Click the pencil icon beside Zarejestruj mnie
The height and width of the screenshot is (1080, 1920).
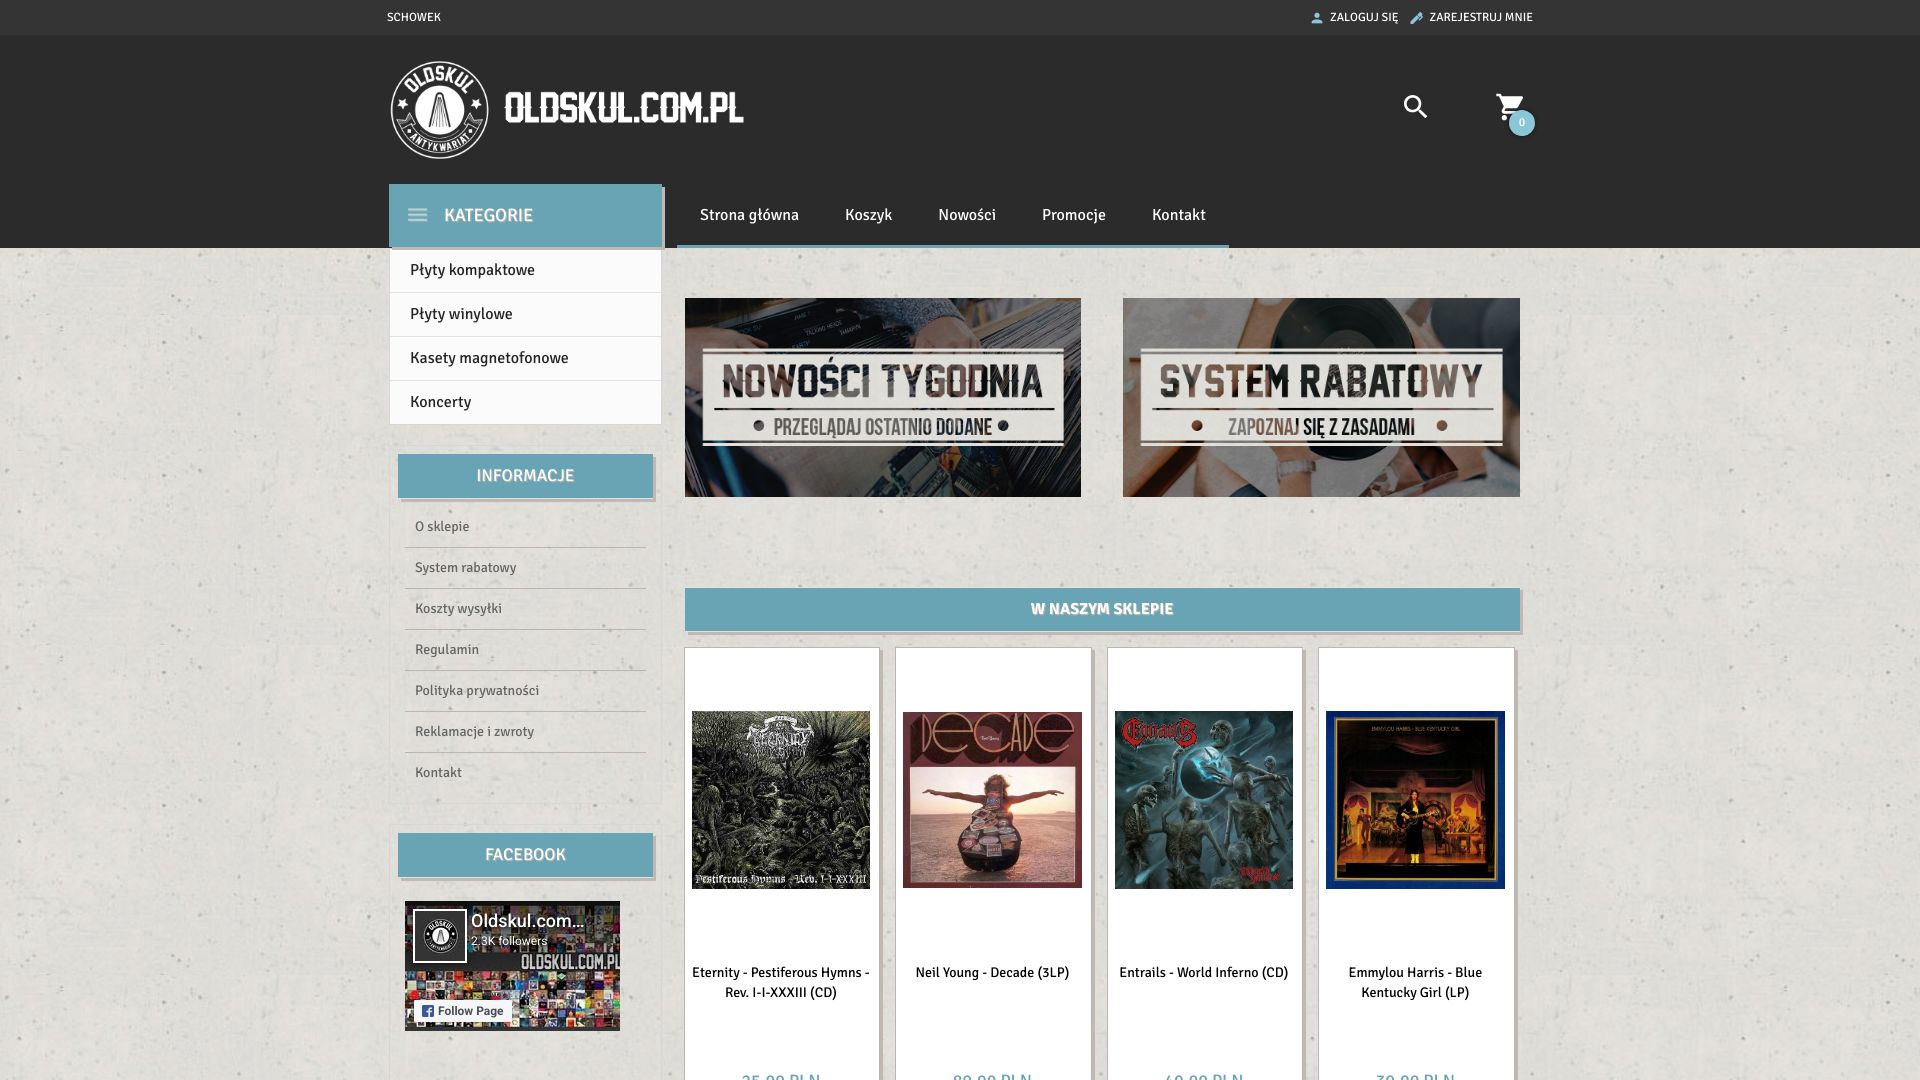1416,18
